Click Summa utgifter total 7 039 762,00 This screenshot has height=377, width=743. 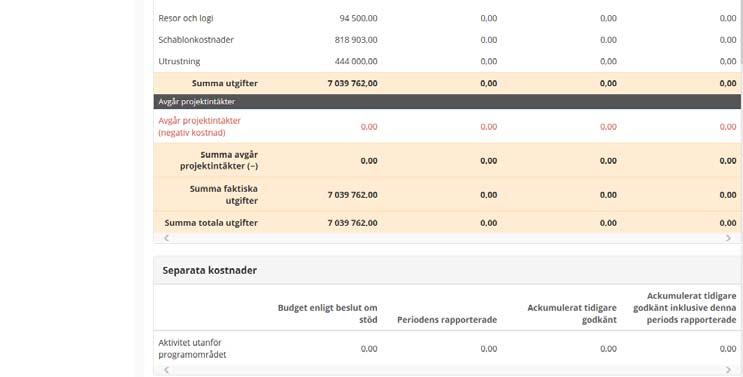(x=353, y=83)
